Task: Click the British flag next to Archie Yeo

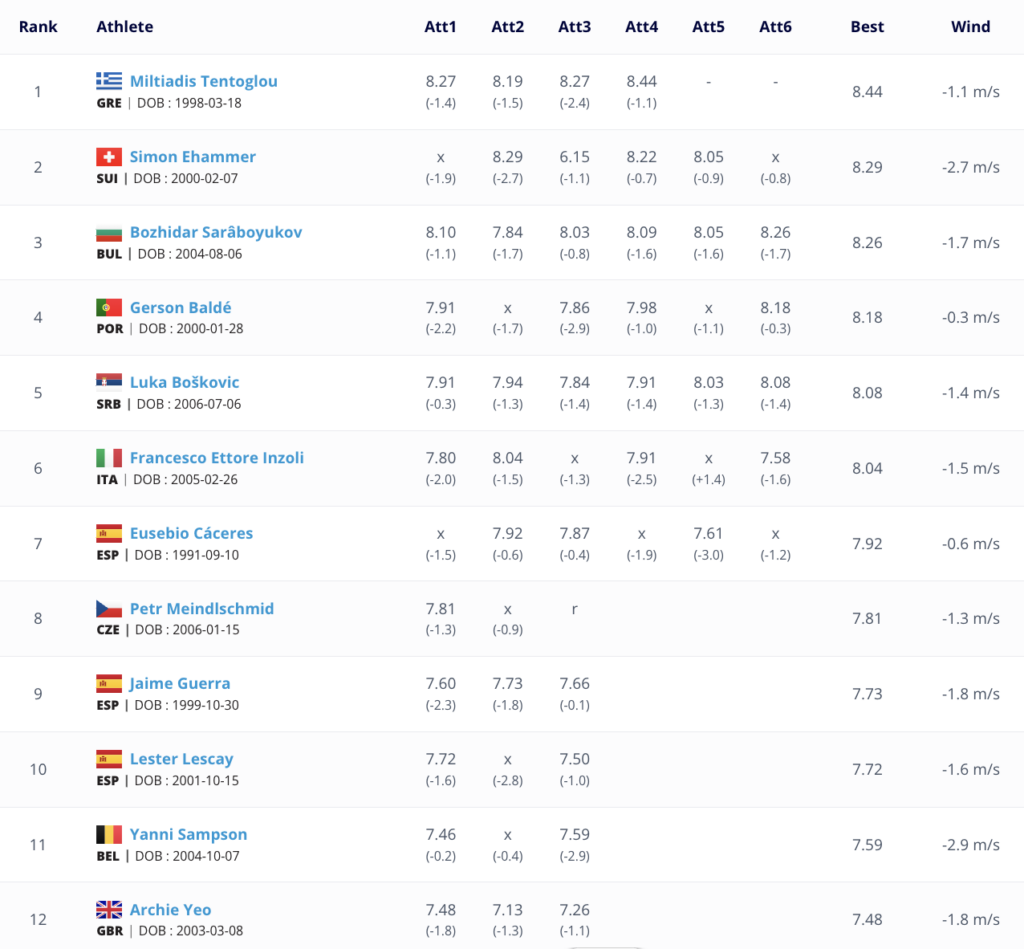Action: [x=108, y=909]
